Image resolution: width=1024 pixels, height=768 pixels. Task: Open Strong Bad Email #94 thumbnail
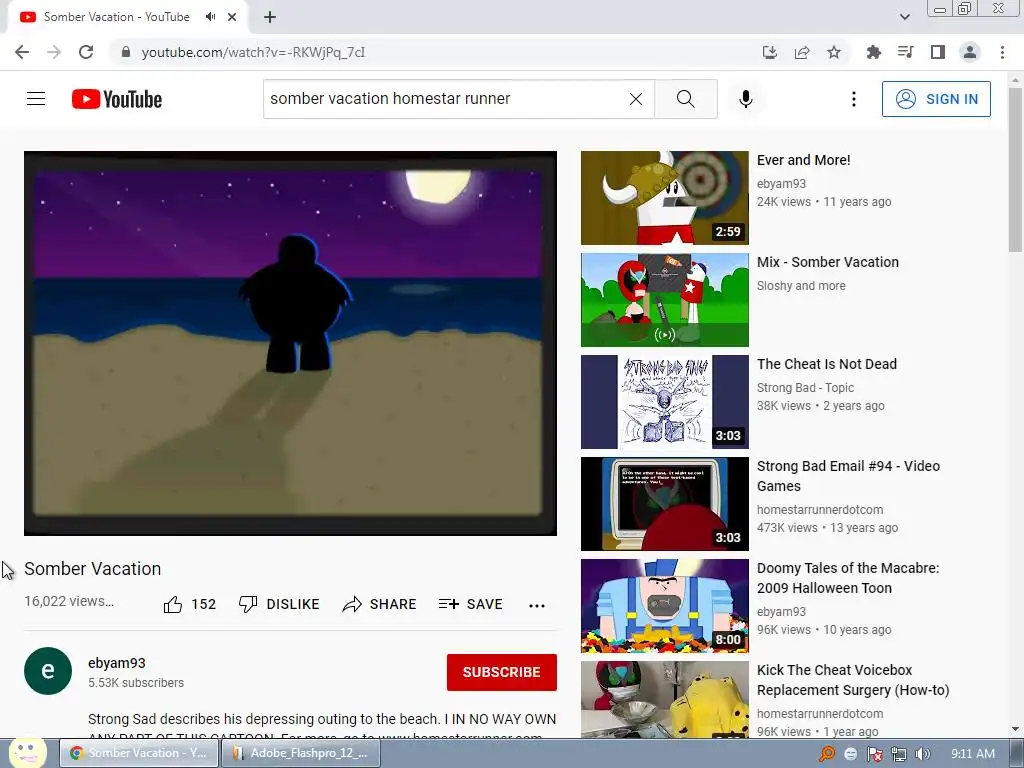pyautogui.click(x=664, y=504)
